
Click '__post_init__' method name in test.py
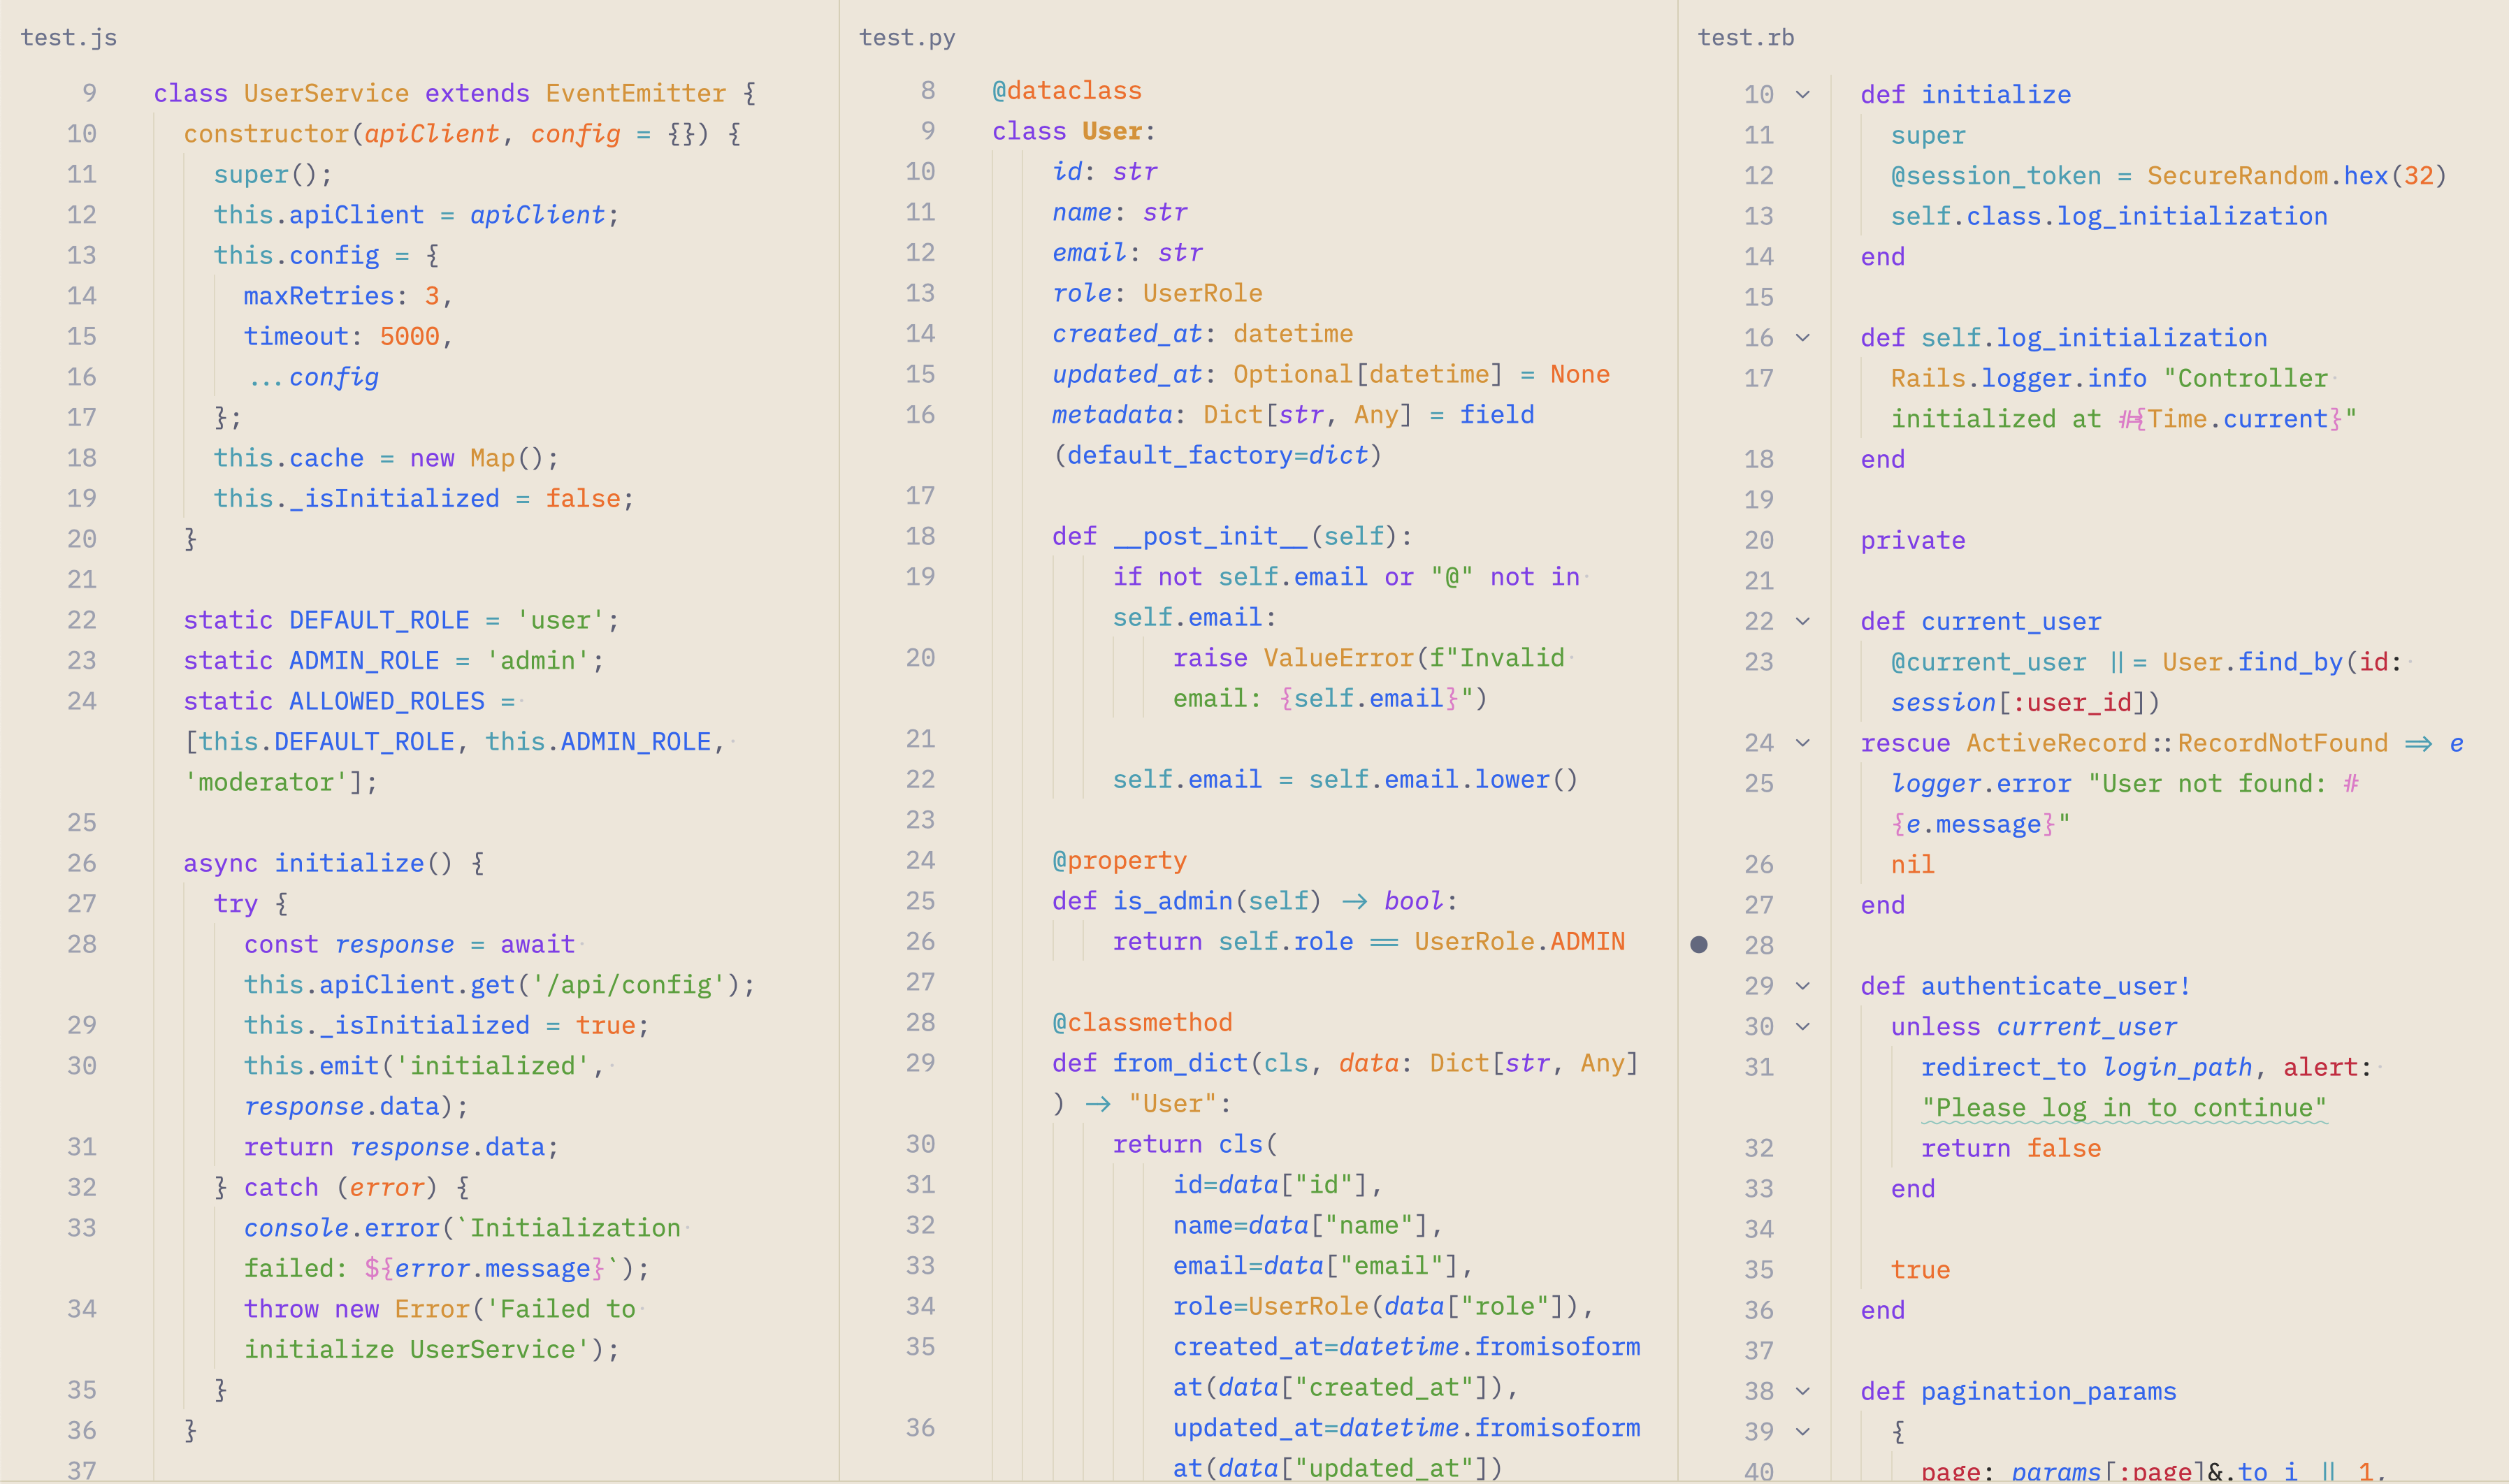pos(1211,537)
